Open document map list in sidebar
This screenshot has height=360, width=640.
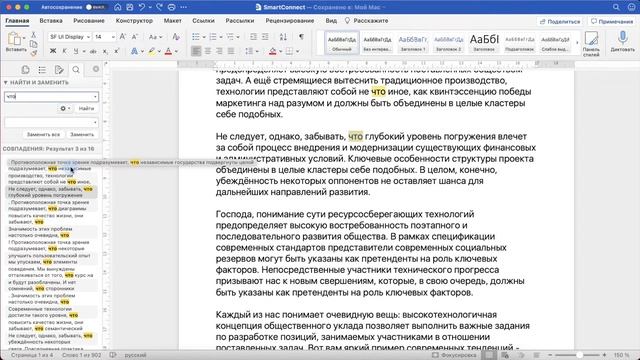pos(42,70)
